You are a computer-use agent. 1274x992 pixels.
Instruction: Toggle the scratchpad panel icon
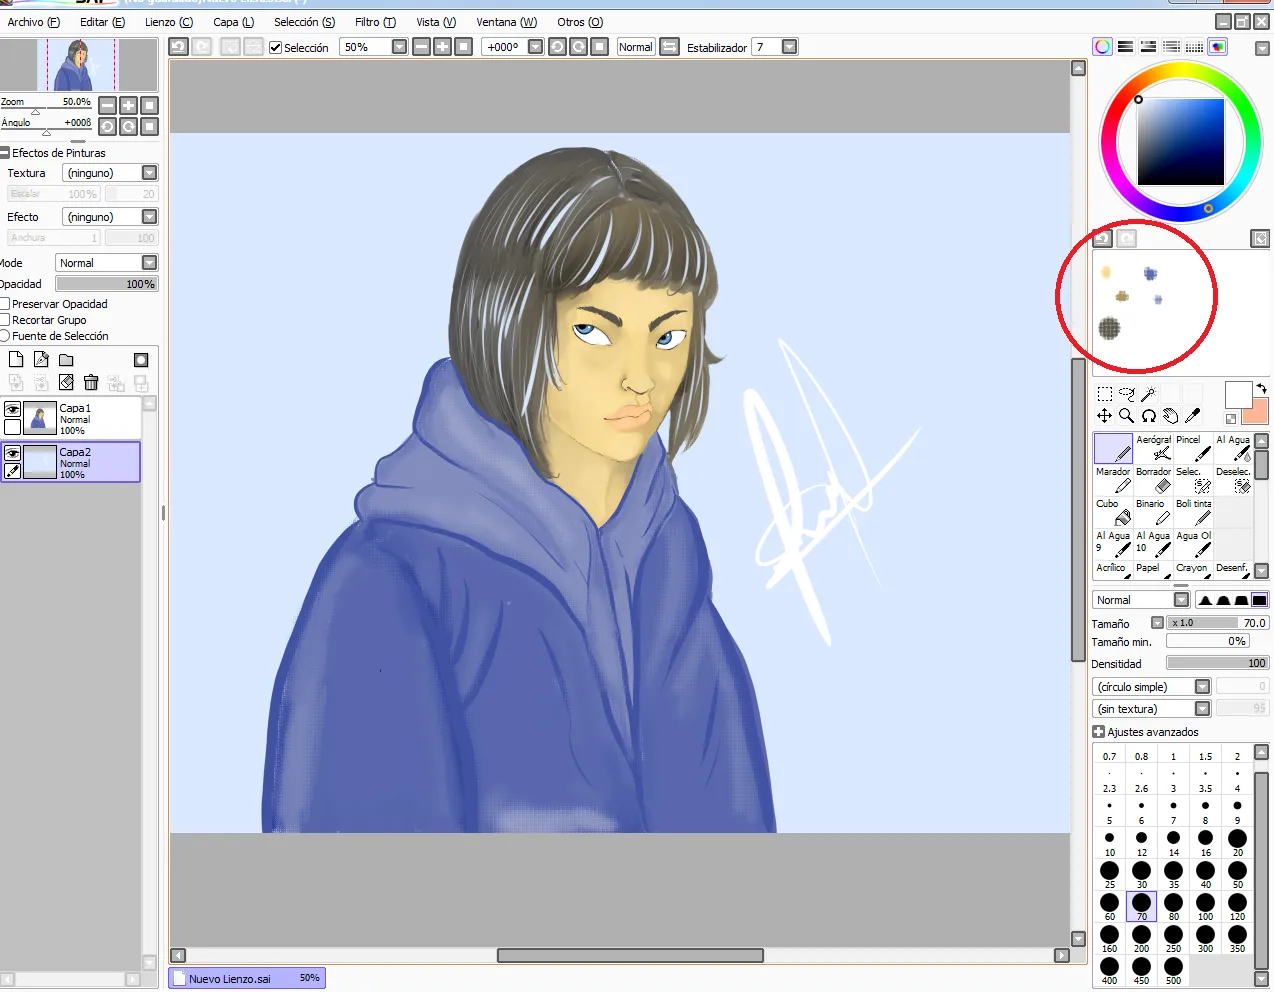tap(1218, 47)
